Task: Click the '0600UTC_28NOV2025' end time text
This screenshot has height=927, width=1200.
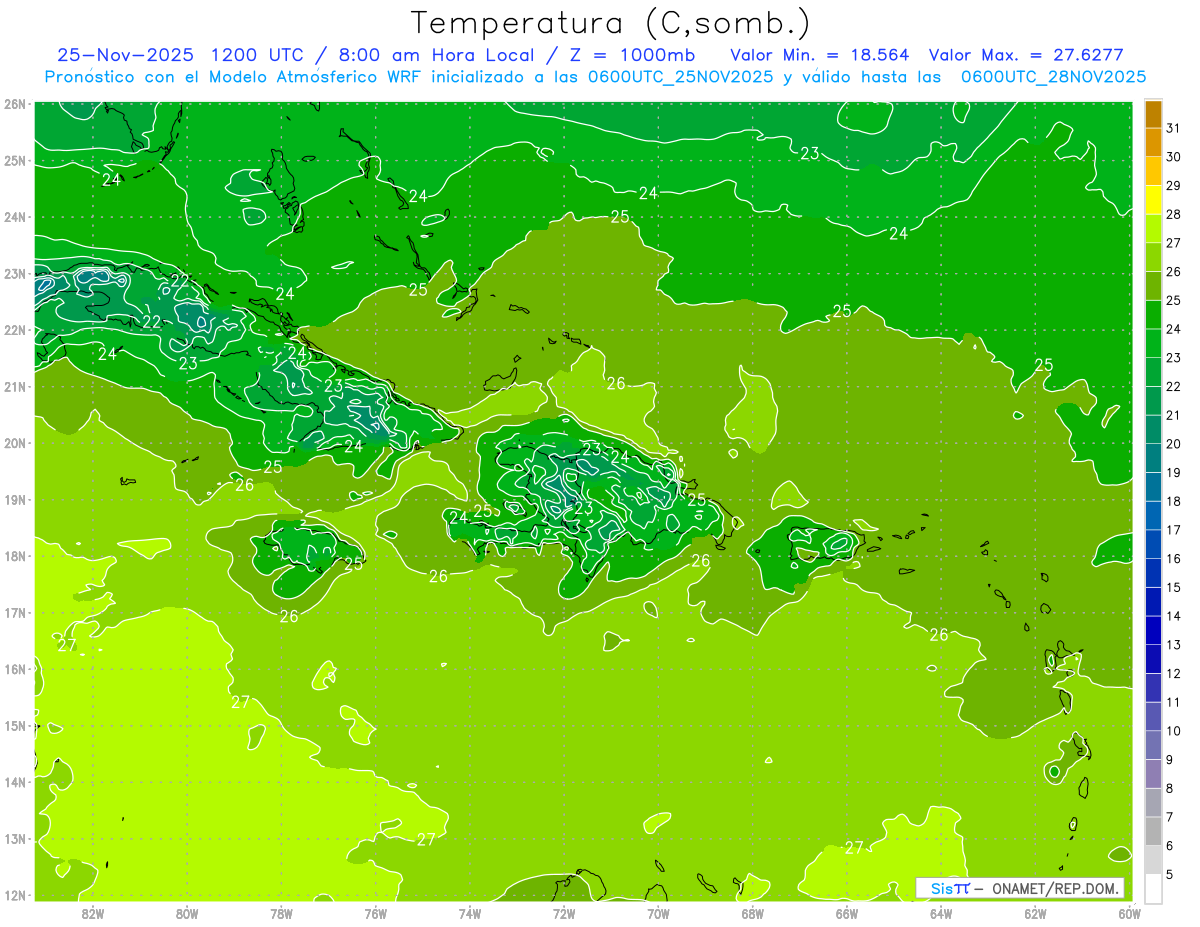Action: [1053, 77]
